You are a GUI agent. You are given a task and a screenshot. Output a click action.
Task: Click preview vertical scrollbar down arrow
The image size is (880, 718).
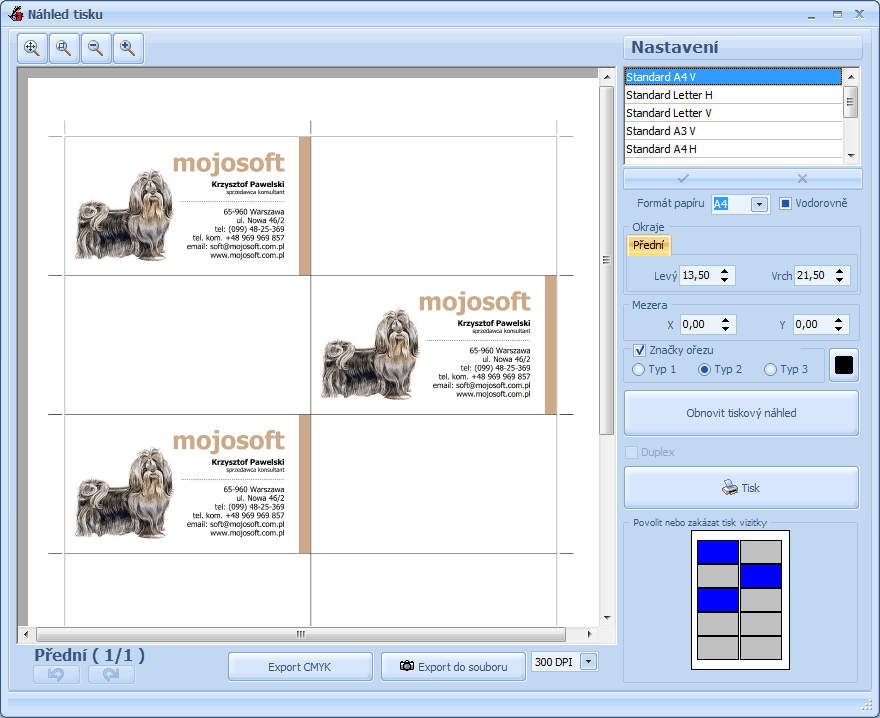coord(607,618)
